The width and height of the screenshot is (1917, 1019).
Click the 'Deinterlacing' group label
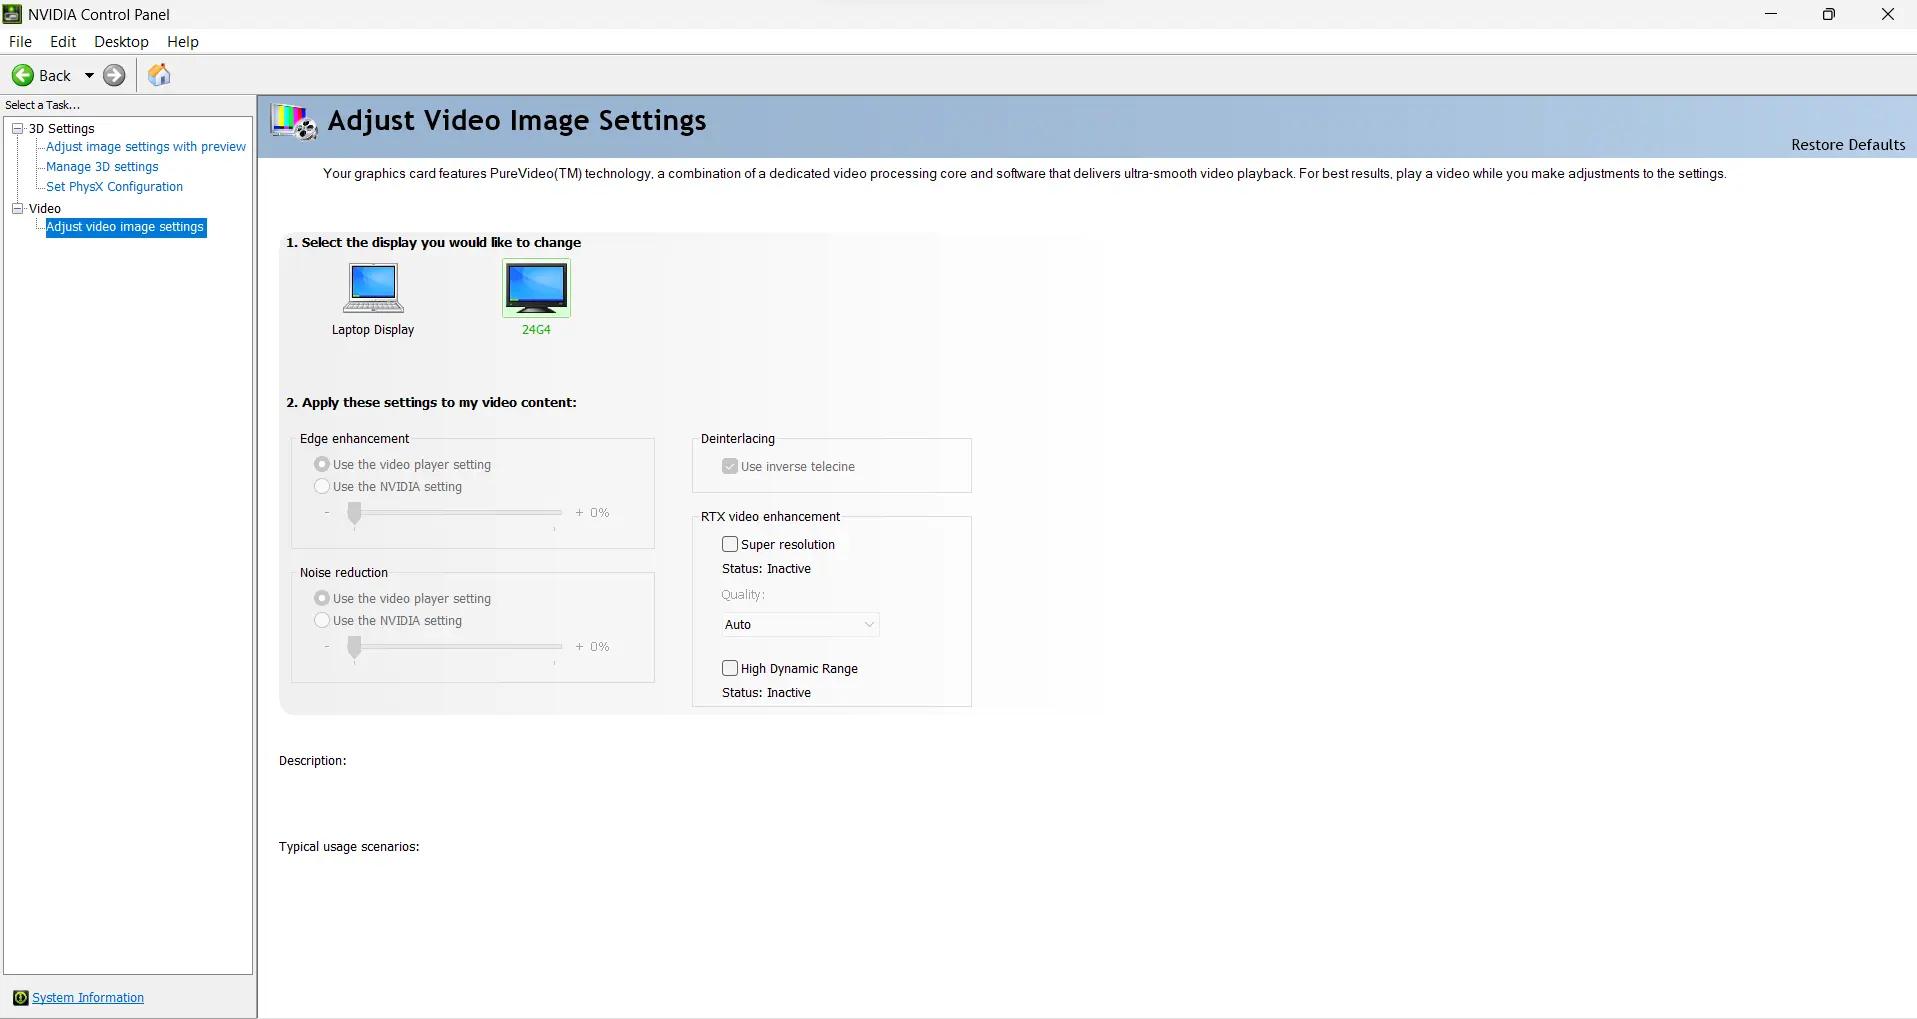coord(738,439)
